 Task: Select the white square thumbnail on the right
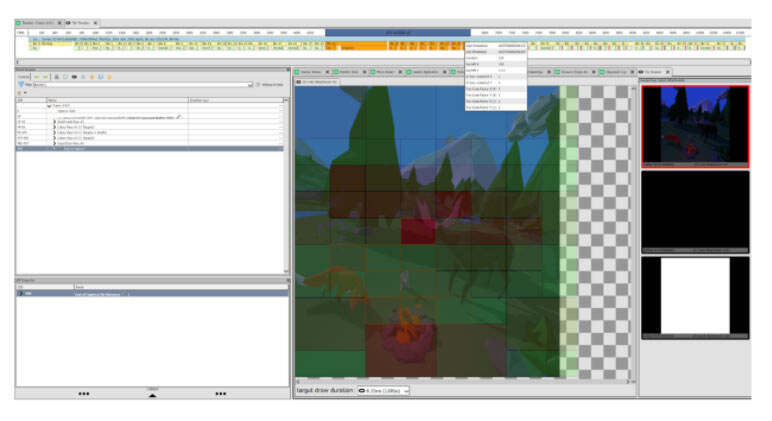pos(693,295)
